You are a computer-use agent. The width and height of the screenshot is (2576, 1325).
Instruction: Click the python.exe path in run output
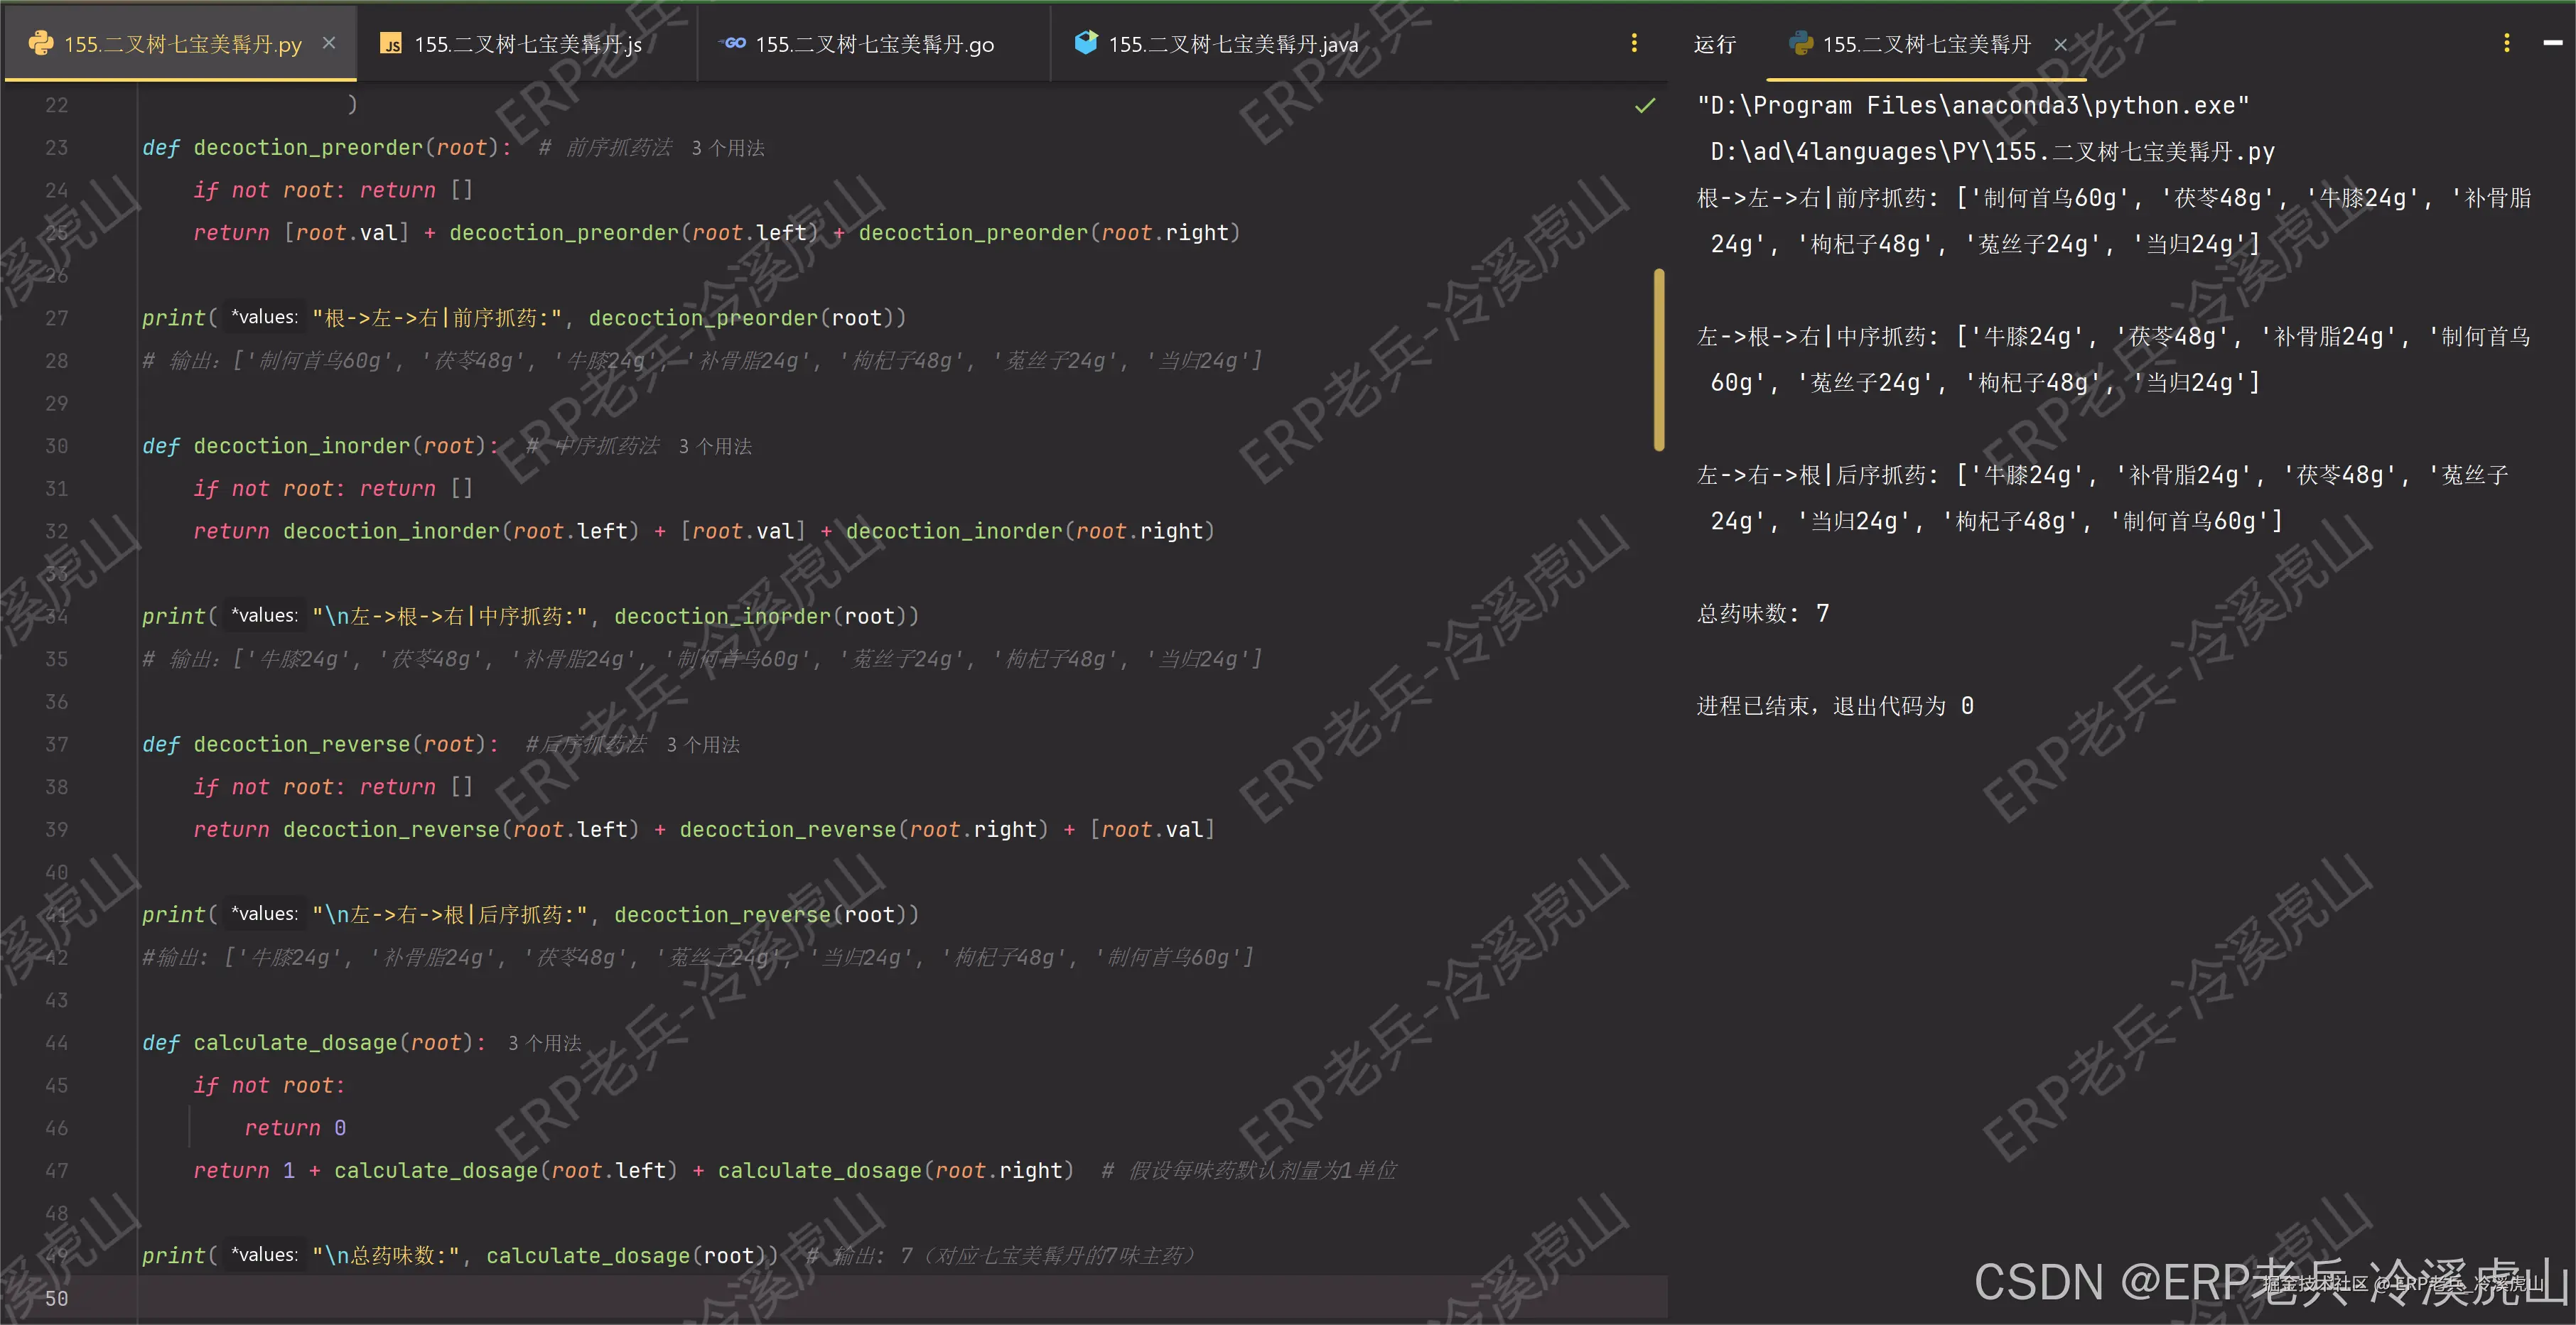(x=1972, y=105)
